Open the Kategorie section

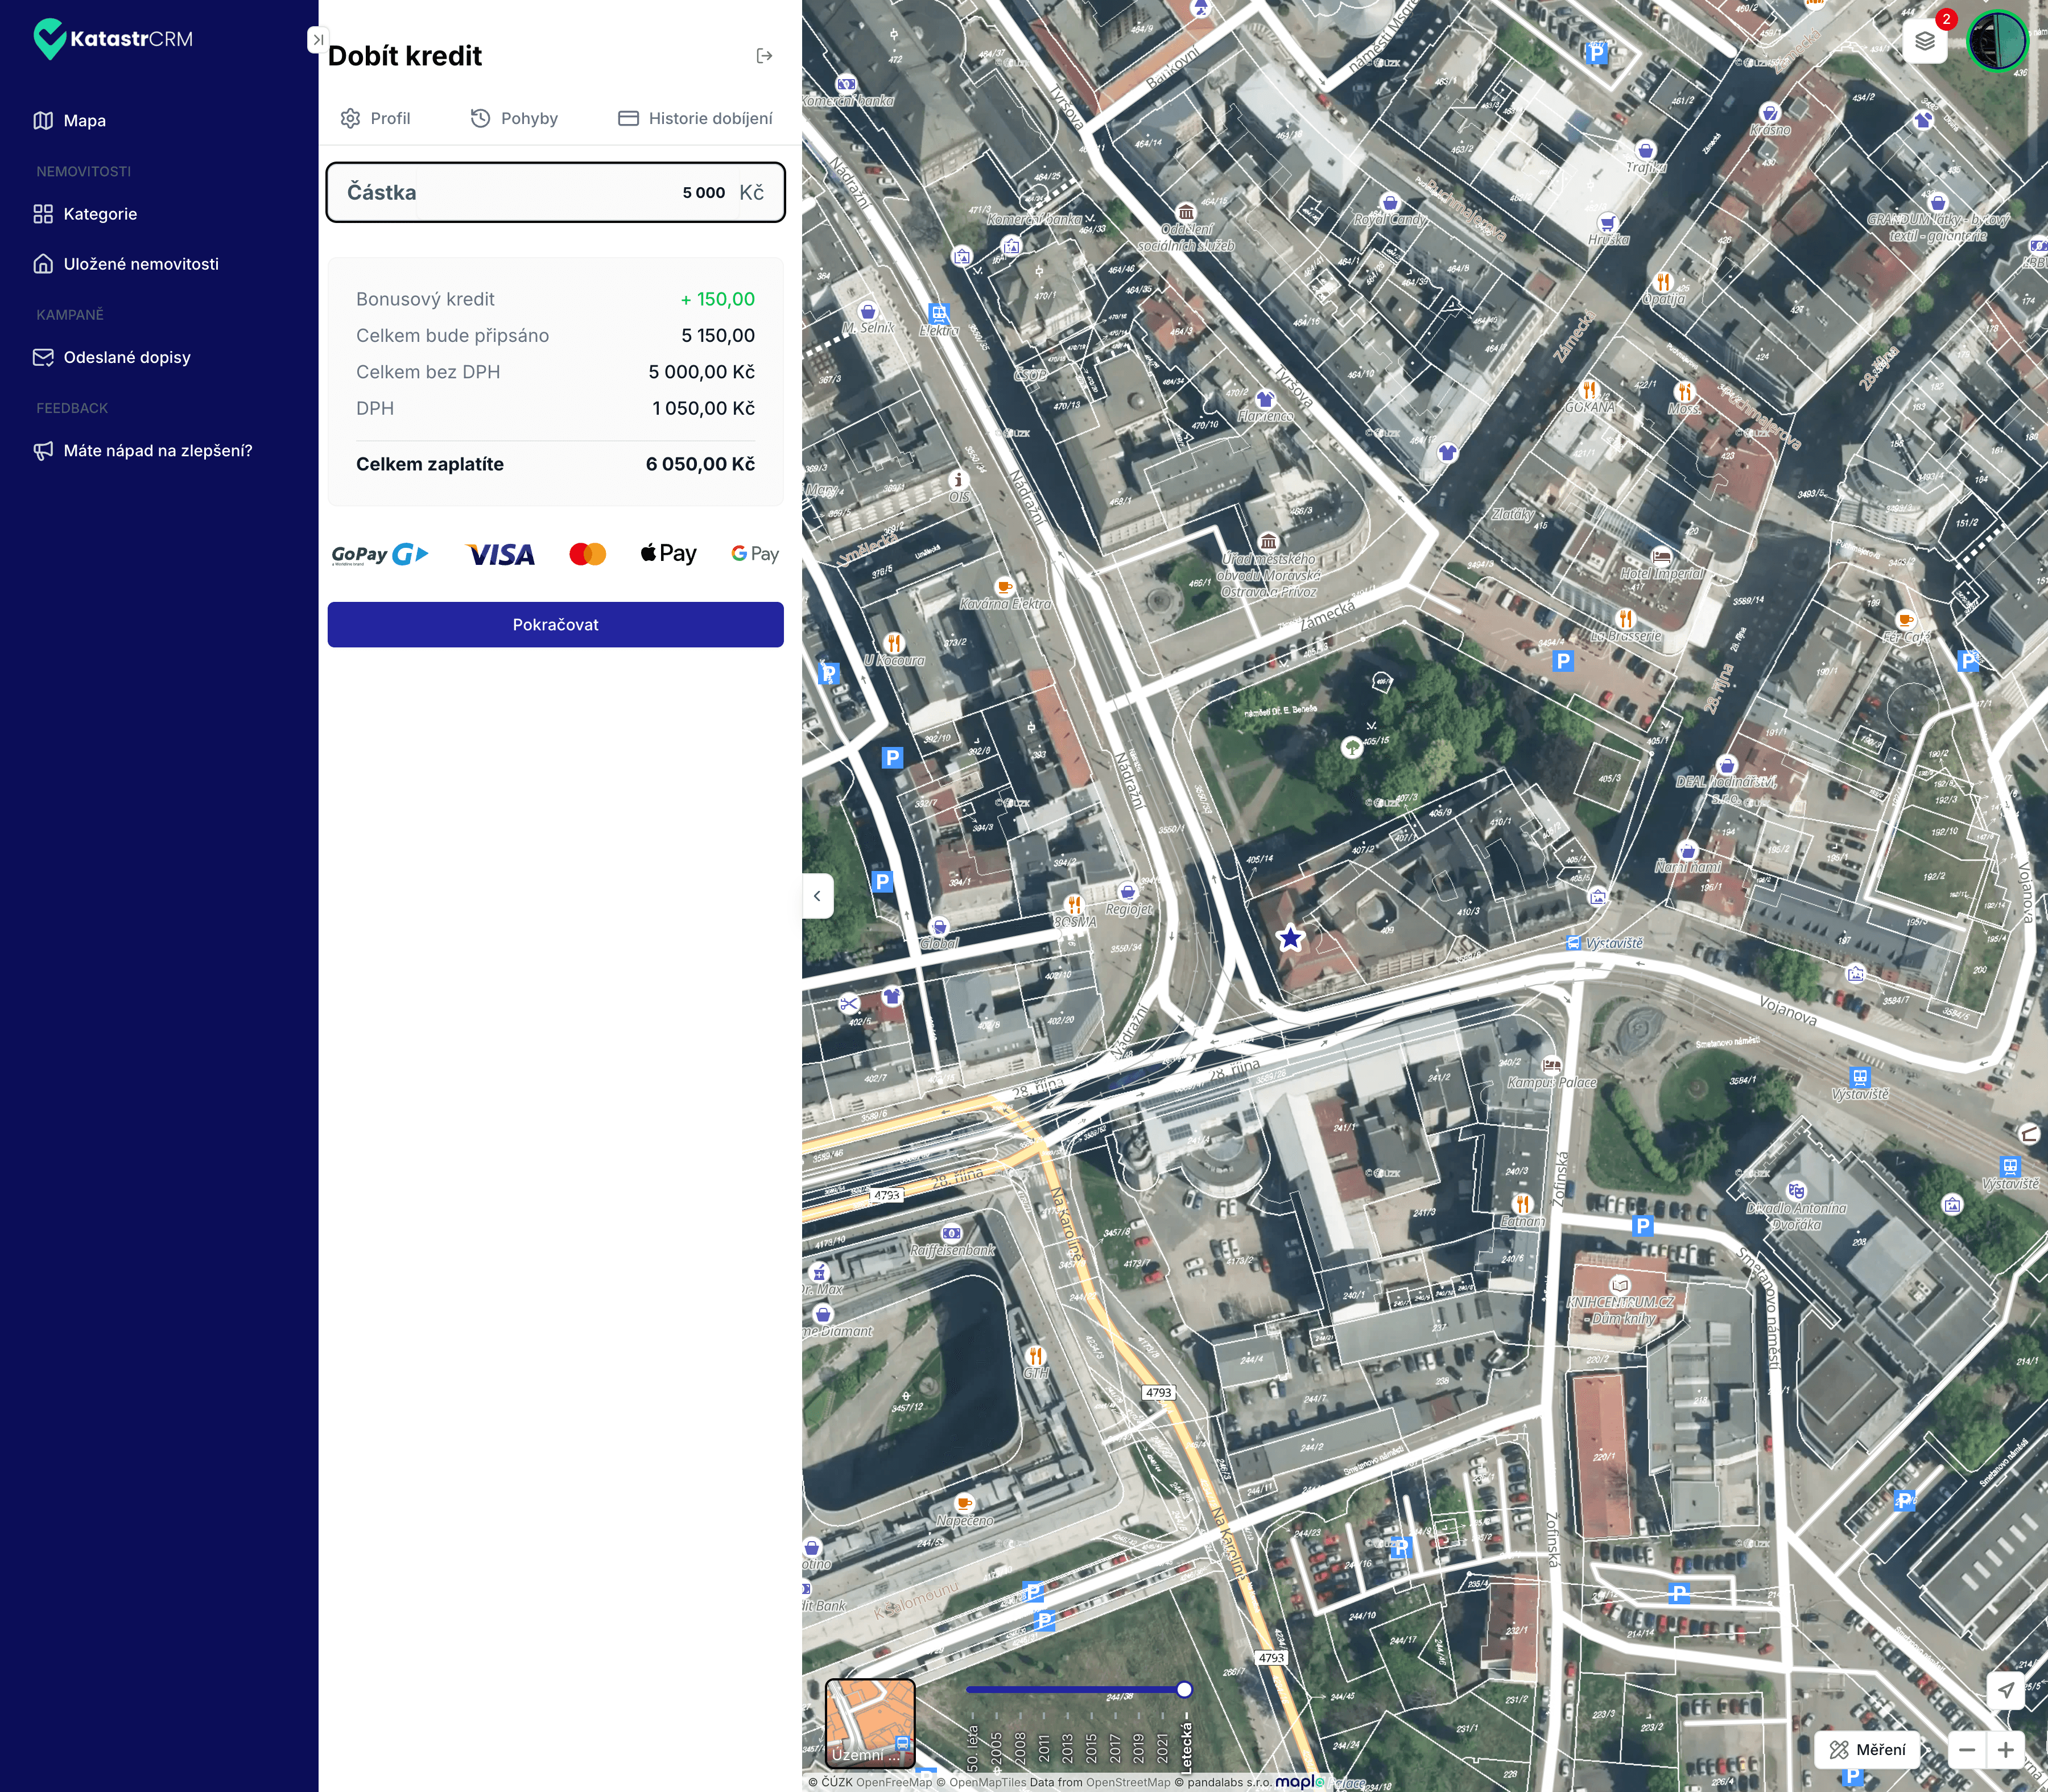(100, 214)
